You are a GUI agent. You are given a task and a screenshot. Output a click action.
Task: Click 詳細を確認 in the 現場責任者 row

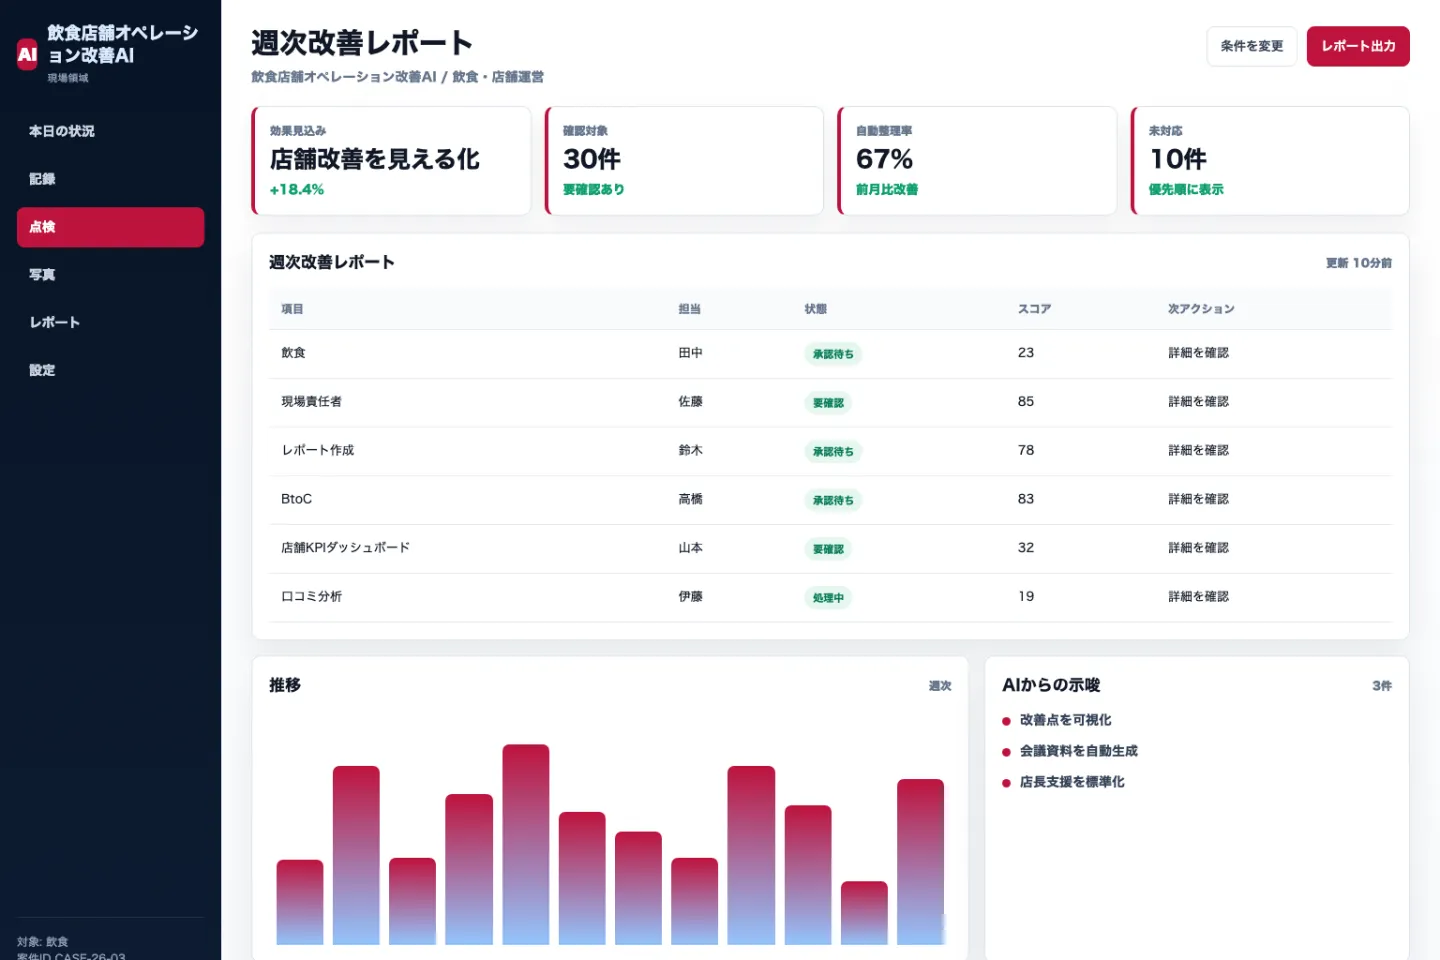[x=1198, y=402]
